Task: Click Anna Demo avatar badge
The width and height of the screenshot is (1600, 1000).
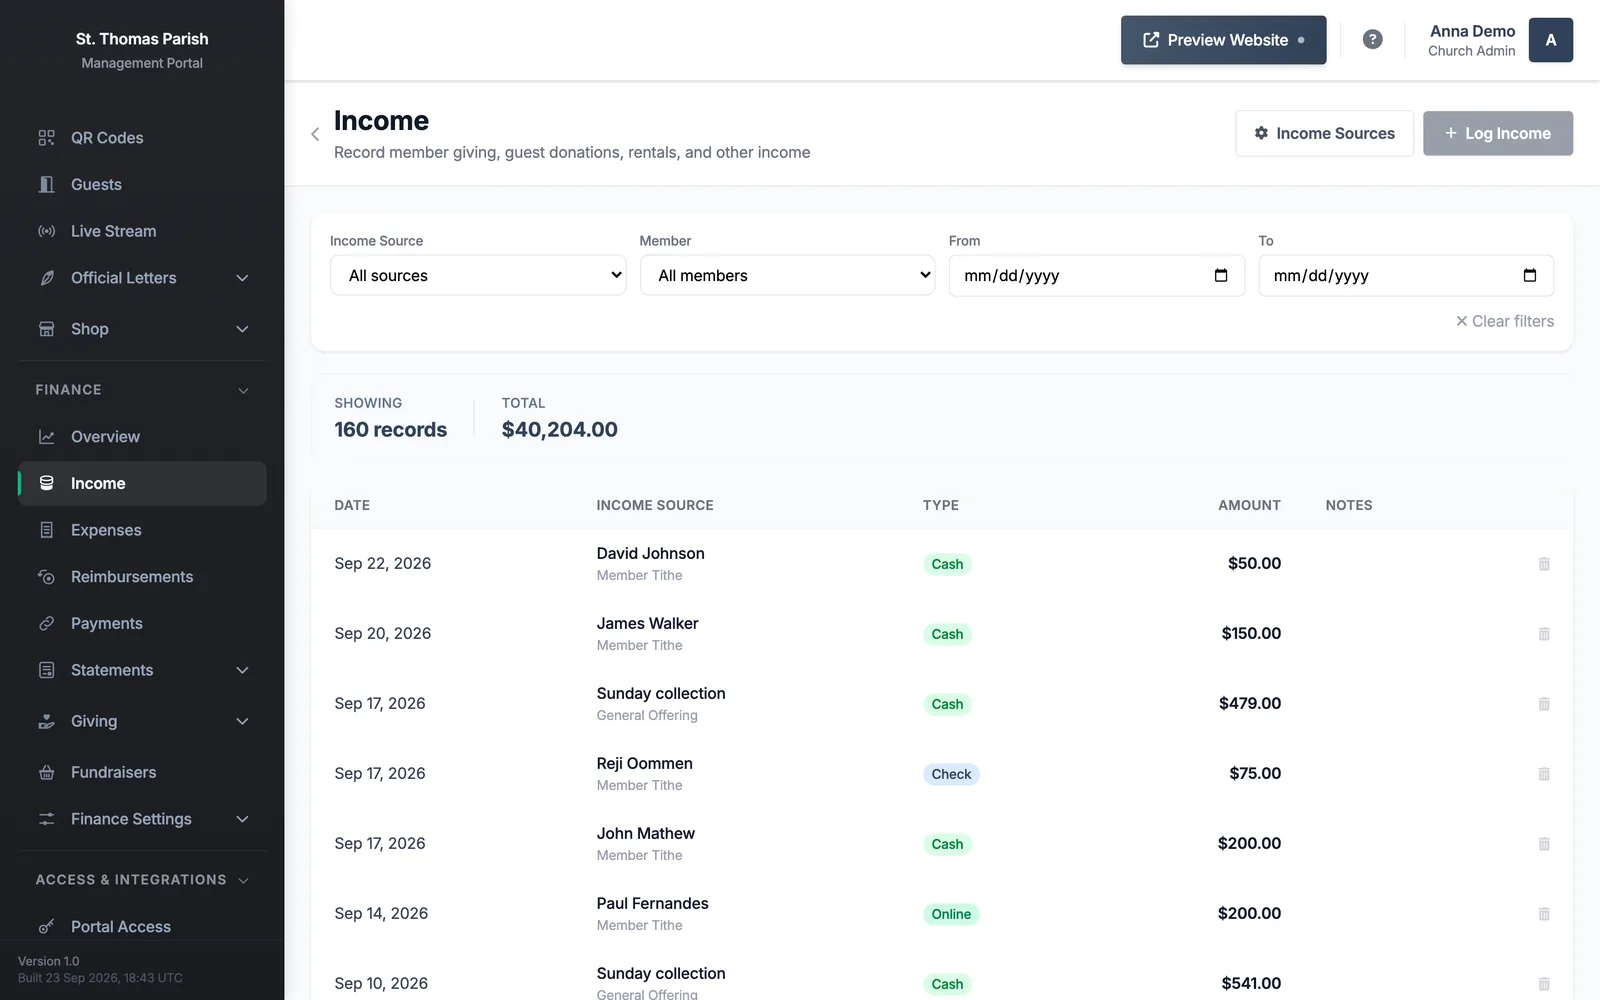Action: point(1551,40)
